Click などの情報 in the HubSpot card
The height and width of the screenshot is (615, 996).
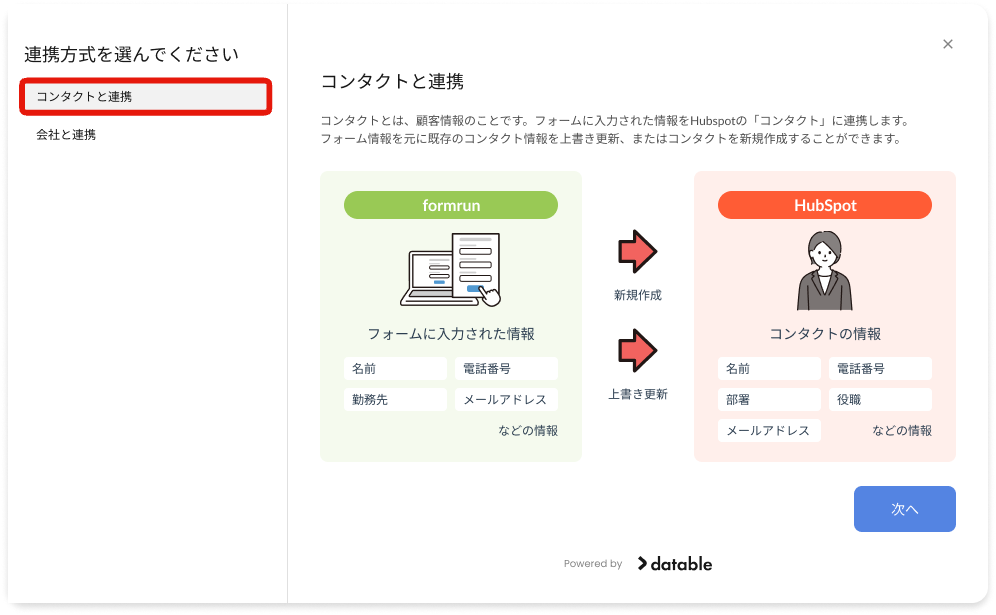click(902, 431)
